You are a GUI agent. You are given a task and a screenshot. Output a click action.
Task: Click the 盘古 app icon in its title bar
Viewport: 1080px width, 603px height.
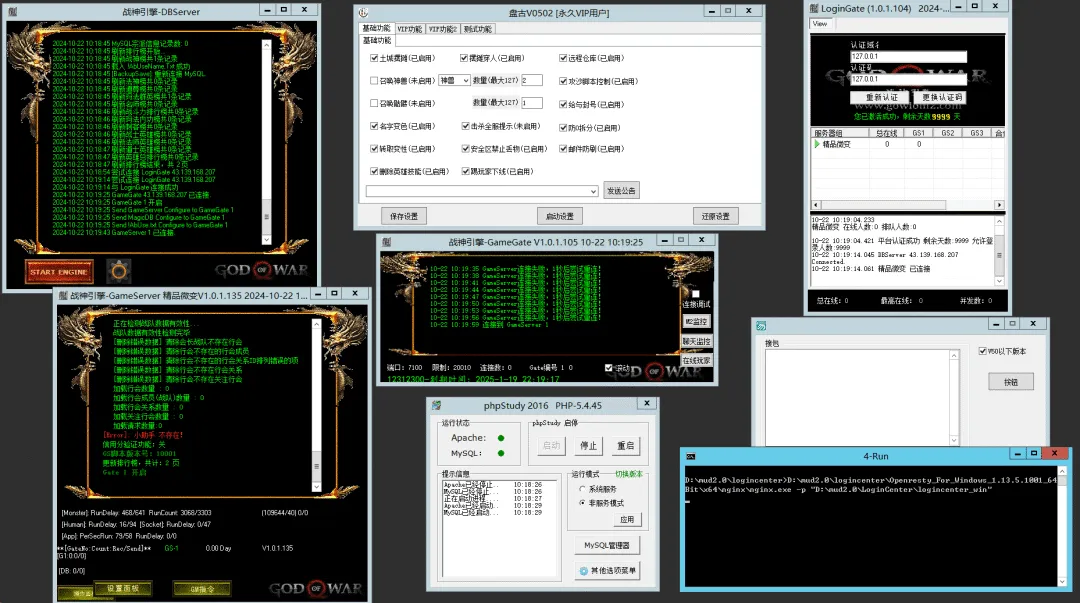(364, 12)
